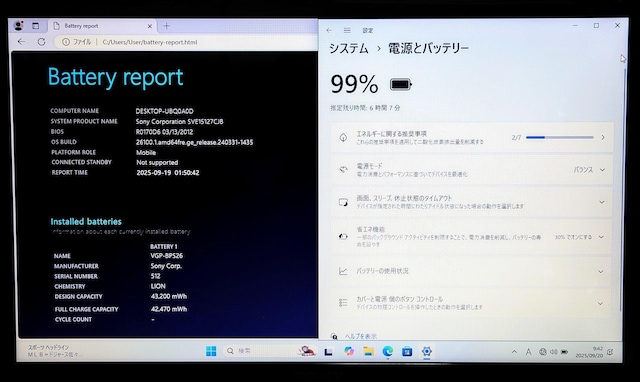Open energy saver 30% dropdown
The image size is (640, 382).
[580, 237]
